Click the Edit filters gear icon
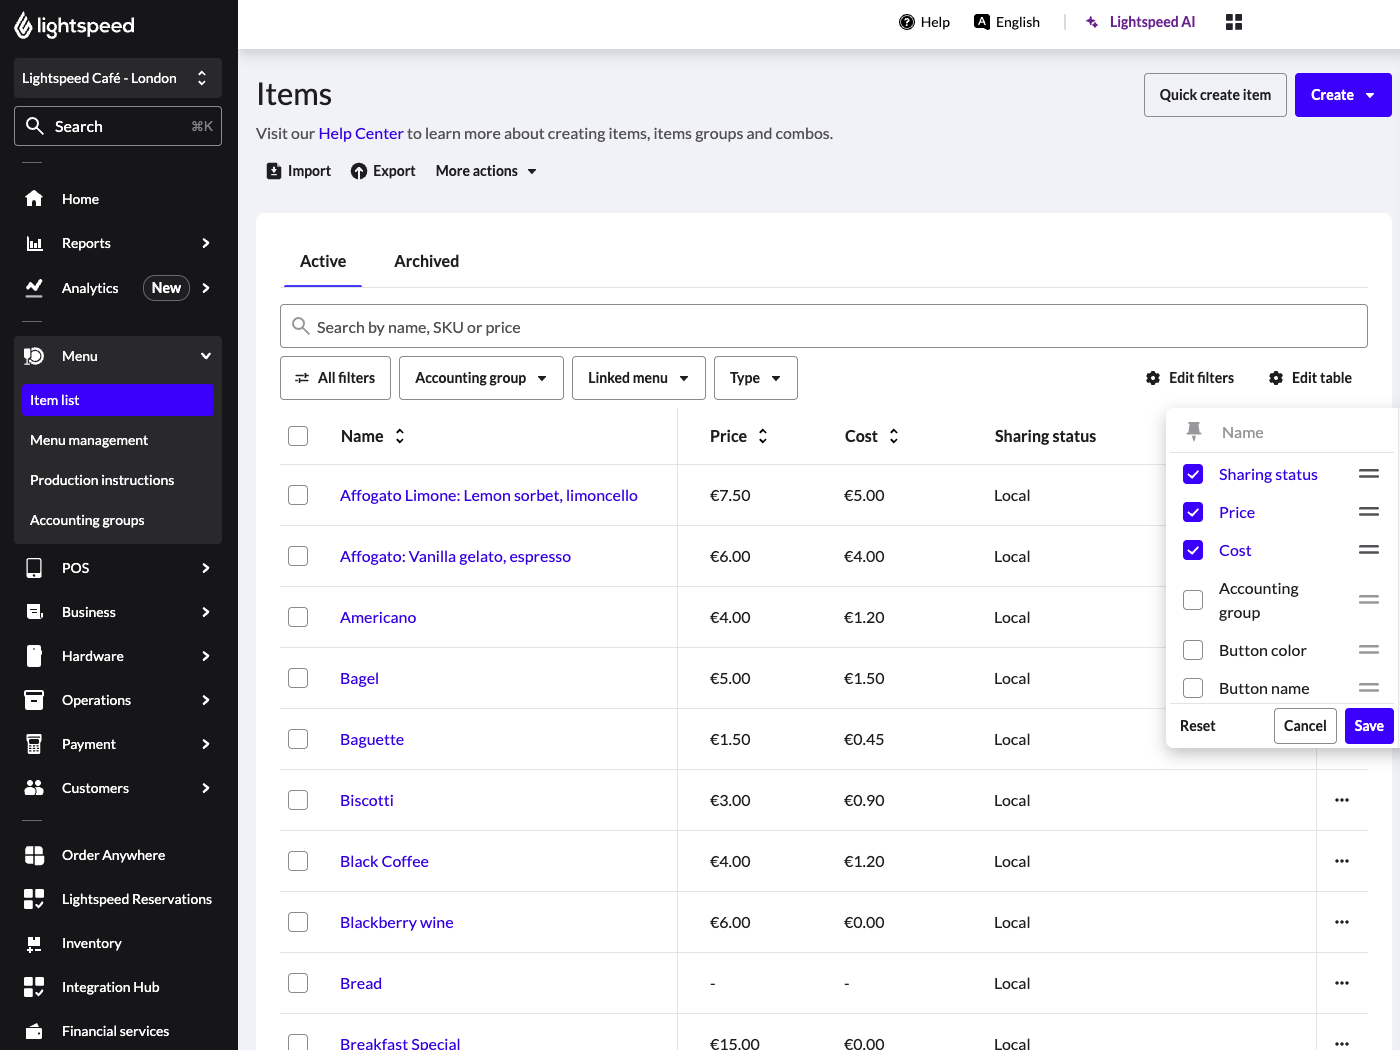Image resolution: width=1400 pixels, height=1050 pixels. pyautogui.click(x=1153, y=378)
